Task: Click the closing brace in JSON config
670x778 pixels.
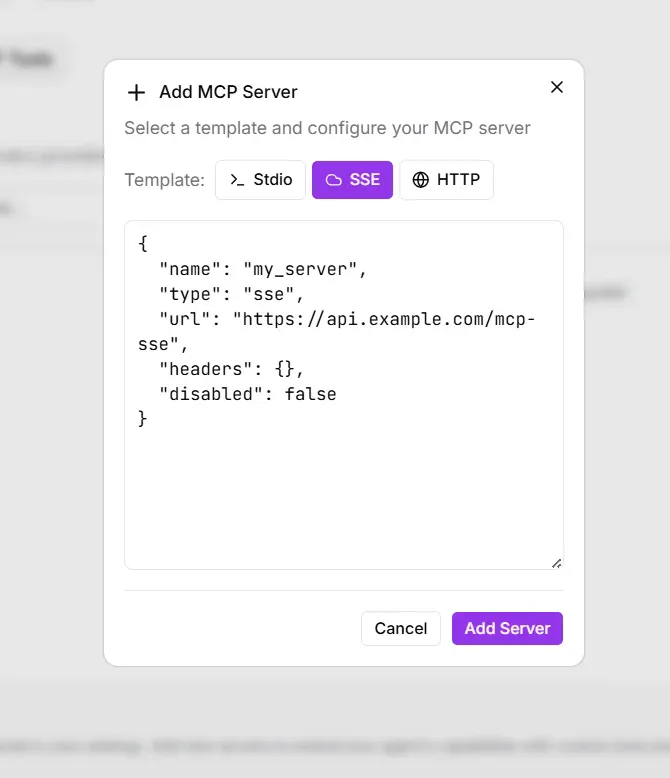Action: (x=143, y=419)
